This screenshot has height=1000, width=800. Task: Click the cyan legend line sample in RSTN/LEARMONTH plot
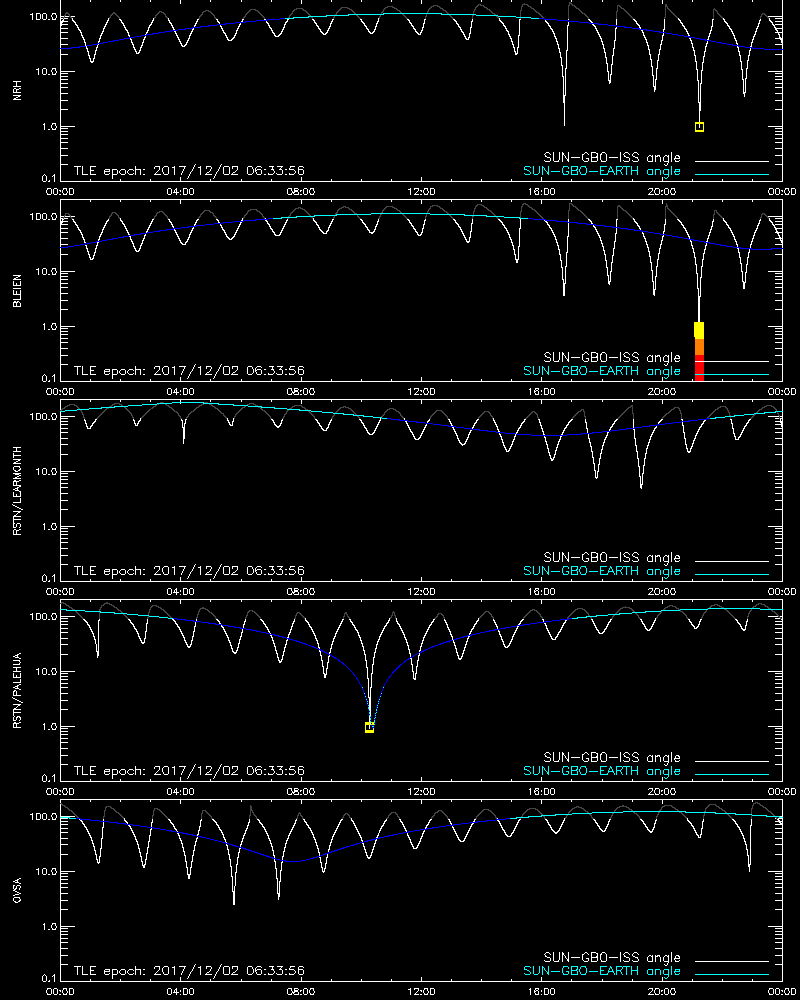pyautogui.click(x=732, y=574)
